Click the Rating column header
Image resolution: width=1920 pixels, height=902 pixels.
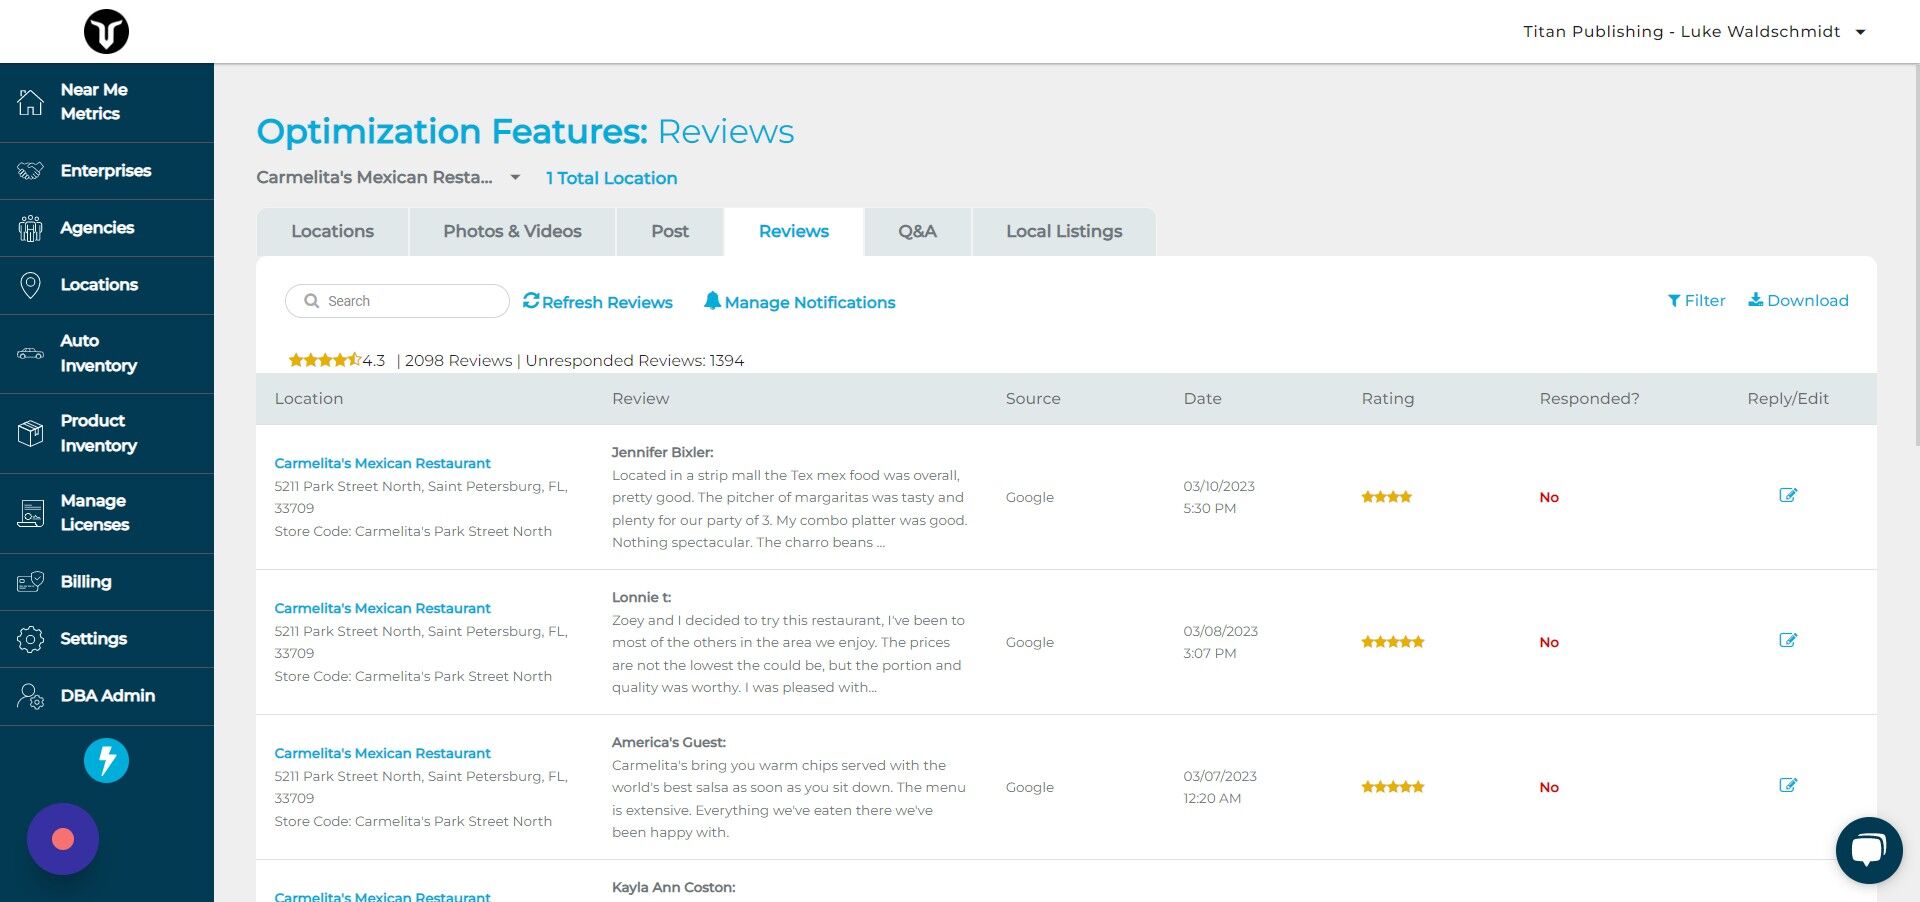tap(1387, 398)
